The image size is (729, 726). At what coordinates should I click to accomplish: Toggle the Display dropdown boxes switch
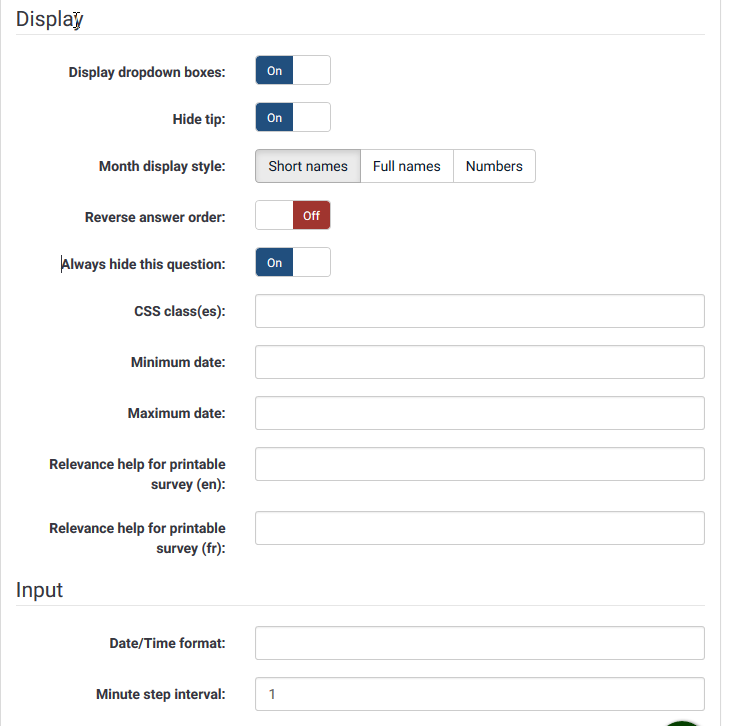click(x=292, y=71)
